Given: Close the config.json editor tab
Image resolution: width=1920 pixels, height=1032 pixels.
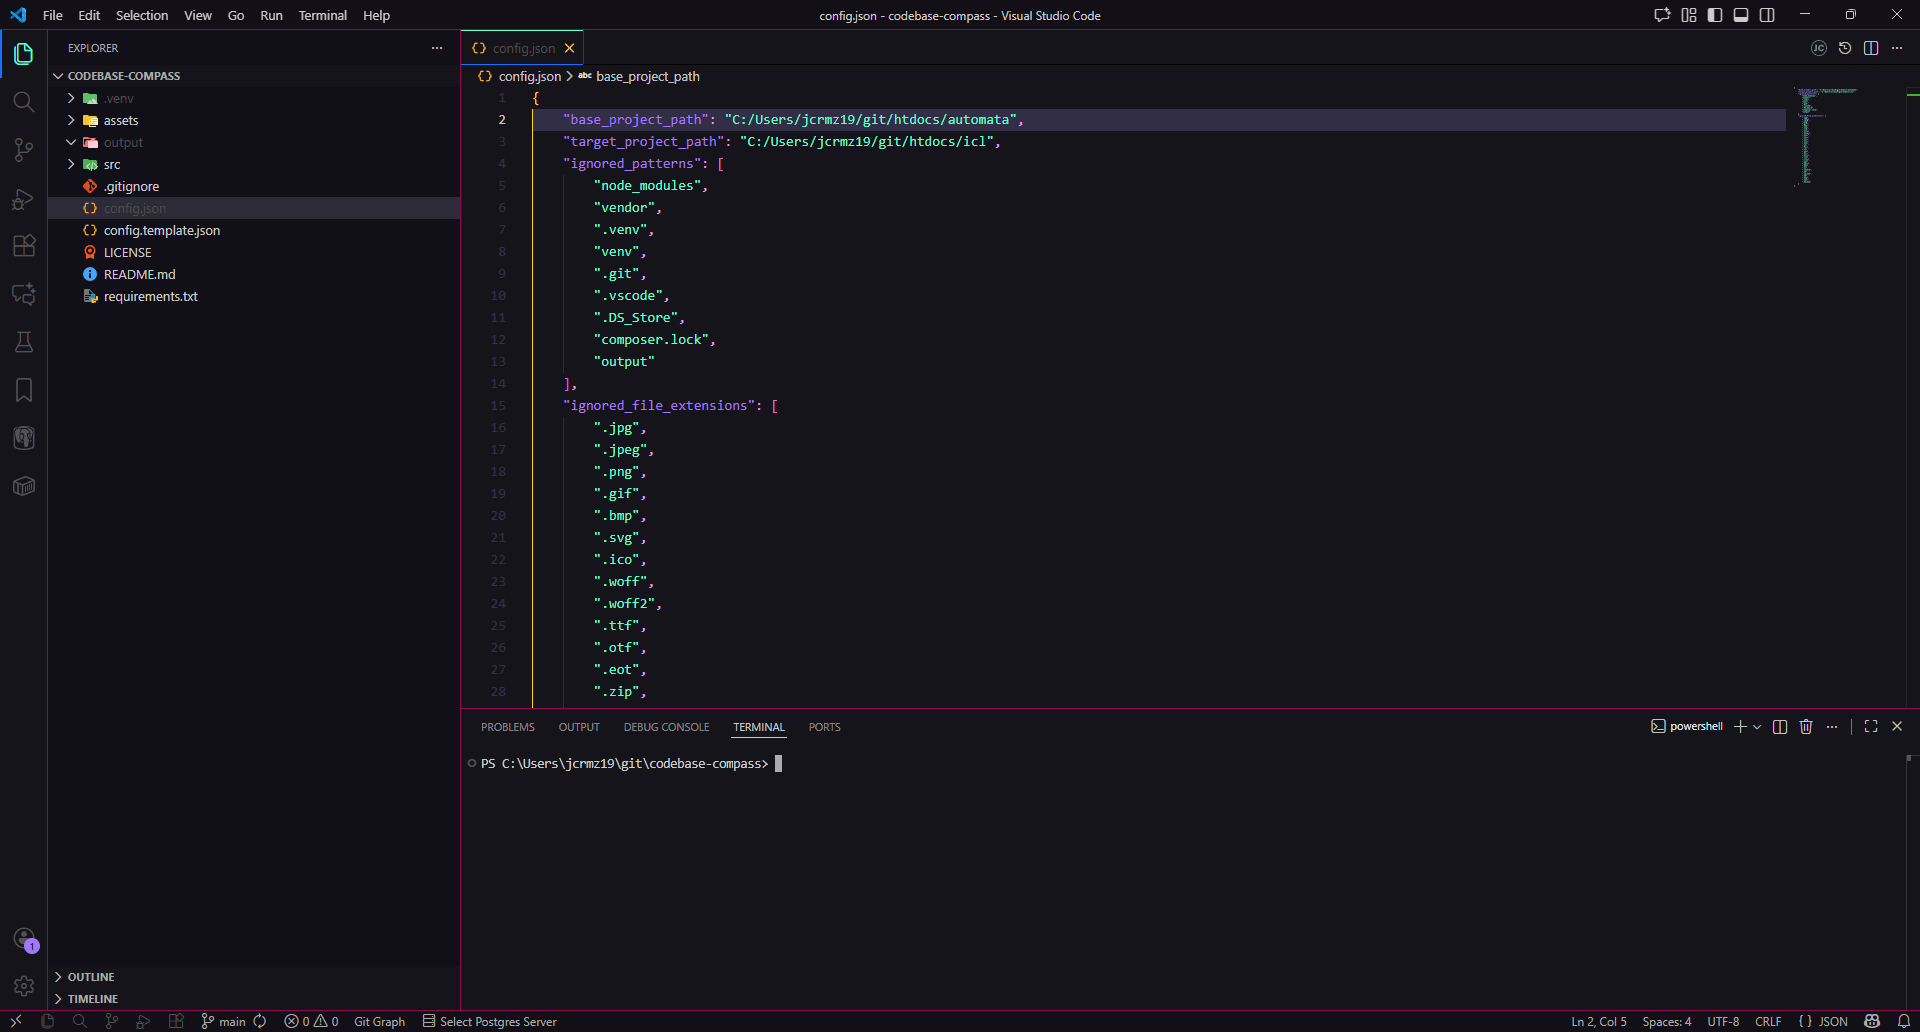Looking at the screenshot, I should (569, 48).
